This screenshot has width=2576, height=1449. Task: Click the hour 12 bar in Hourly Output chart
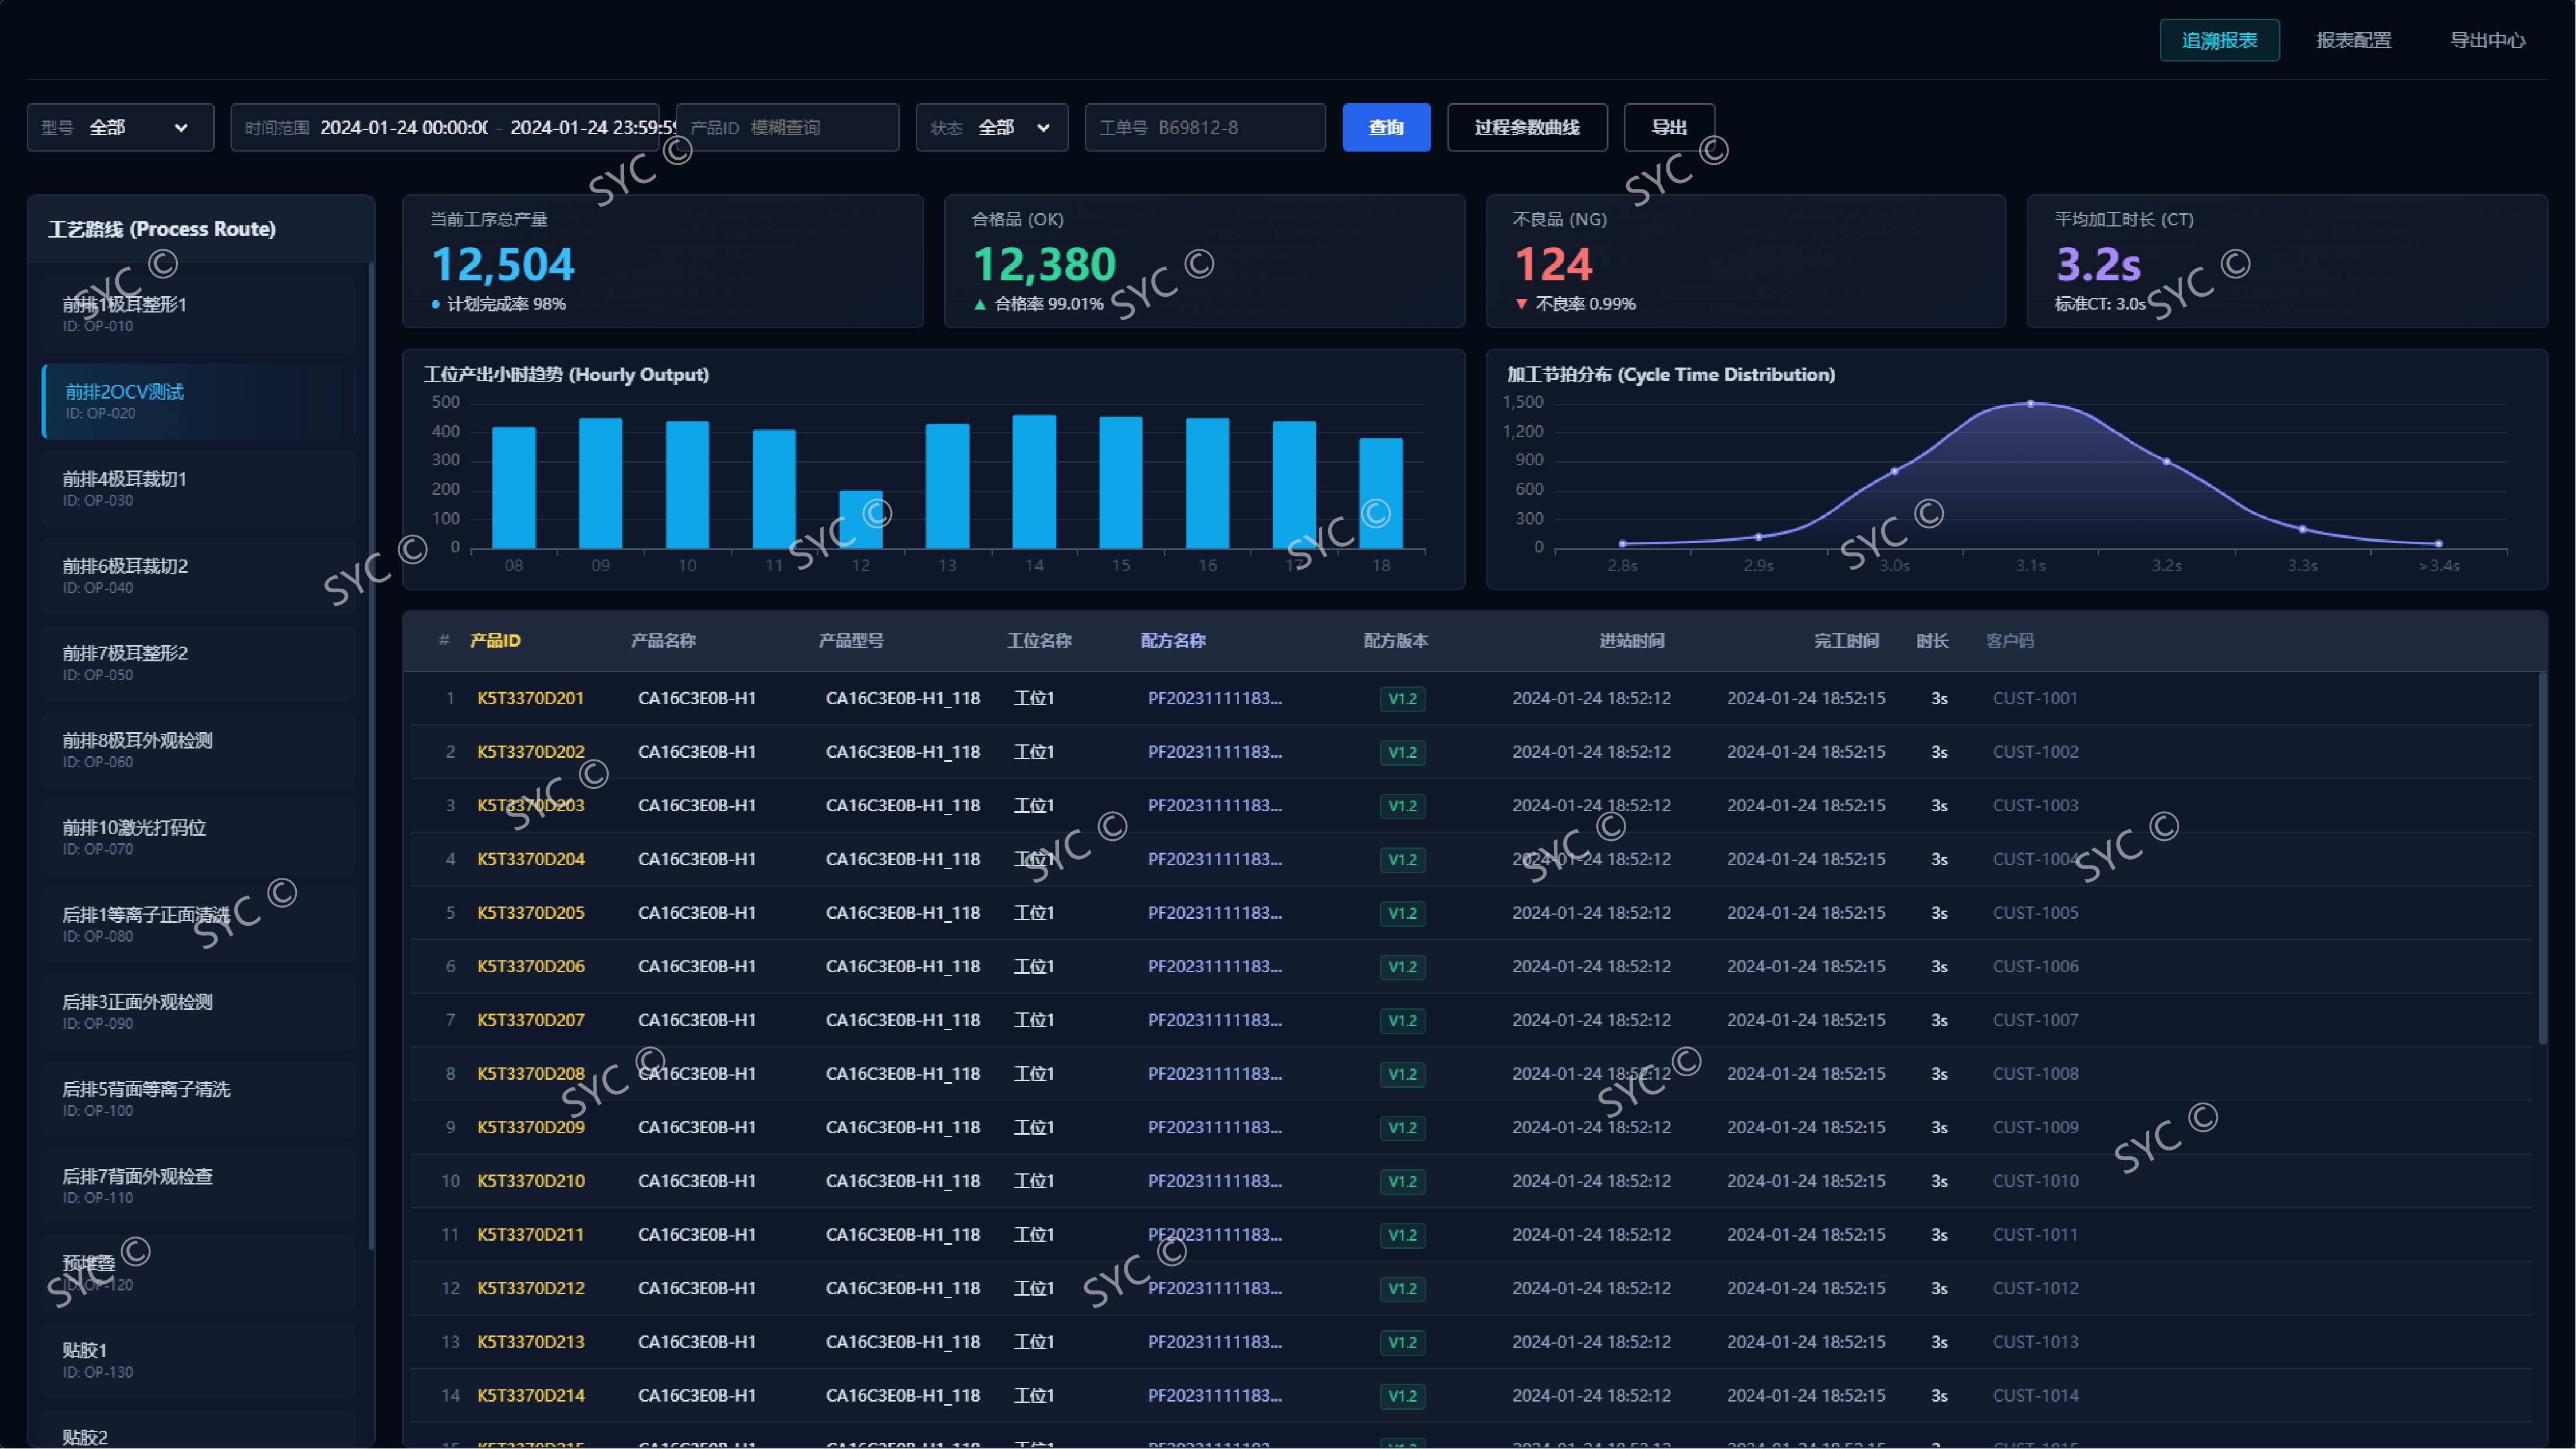[860, 519]
